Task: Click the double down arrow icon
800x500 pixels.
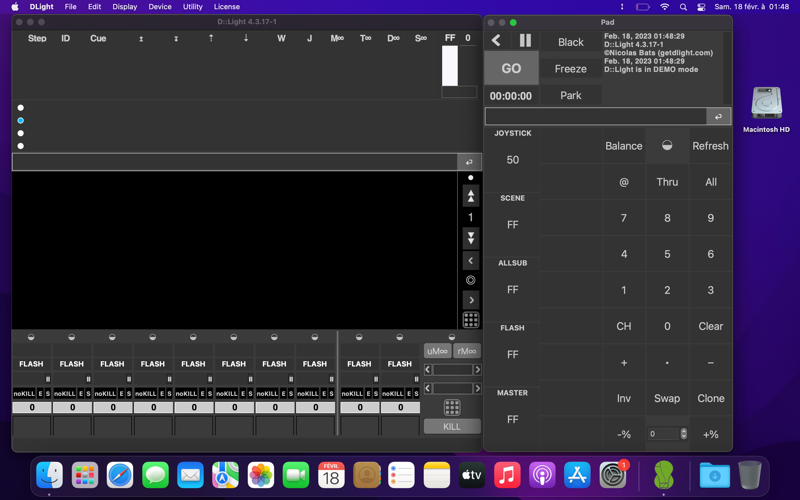Action: click(x=470, y=238)
